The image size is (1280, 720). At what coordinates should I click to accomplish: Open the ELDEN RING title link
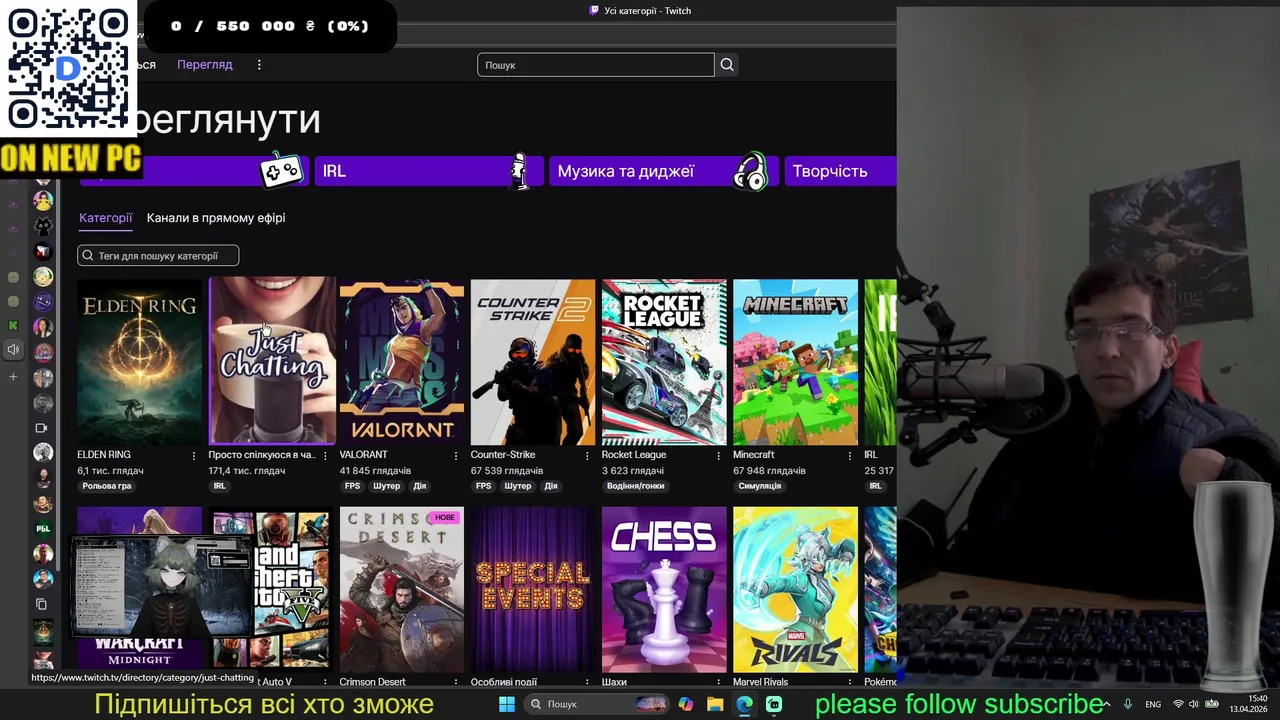(104, 455)
